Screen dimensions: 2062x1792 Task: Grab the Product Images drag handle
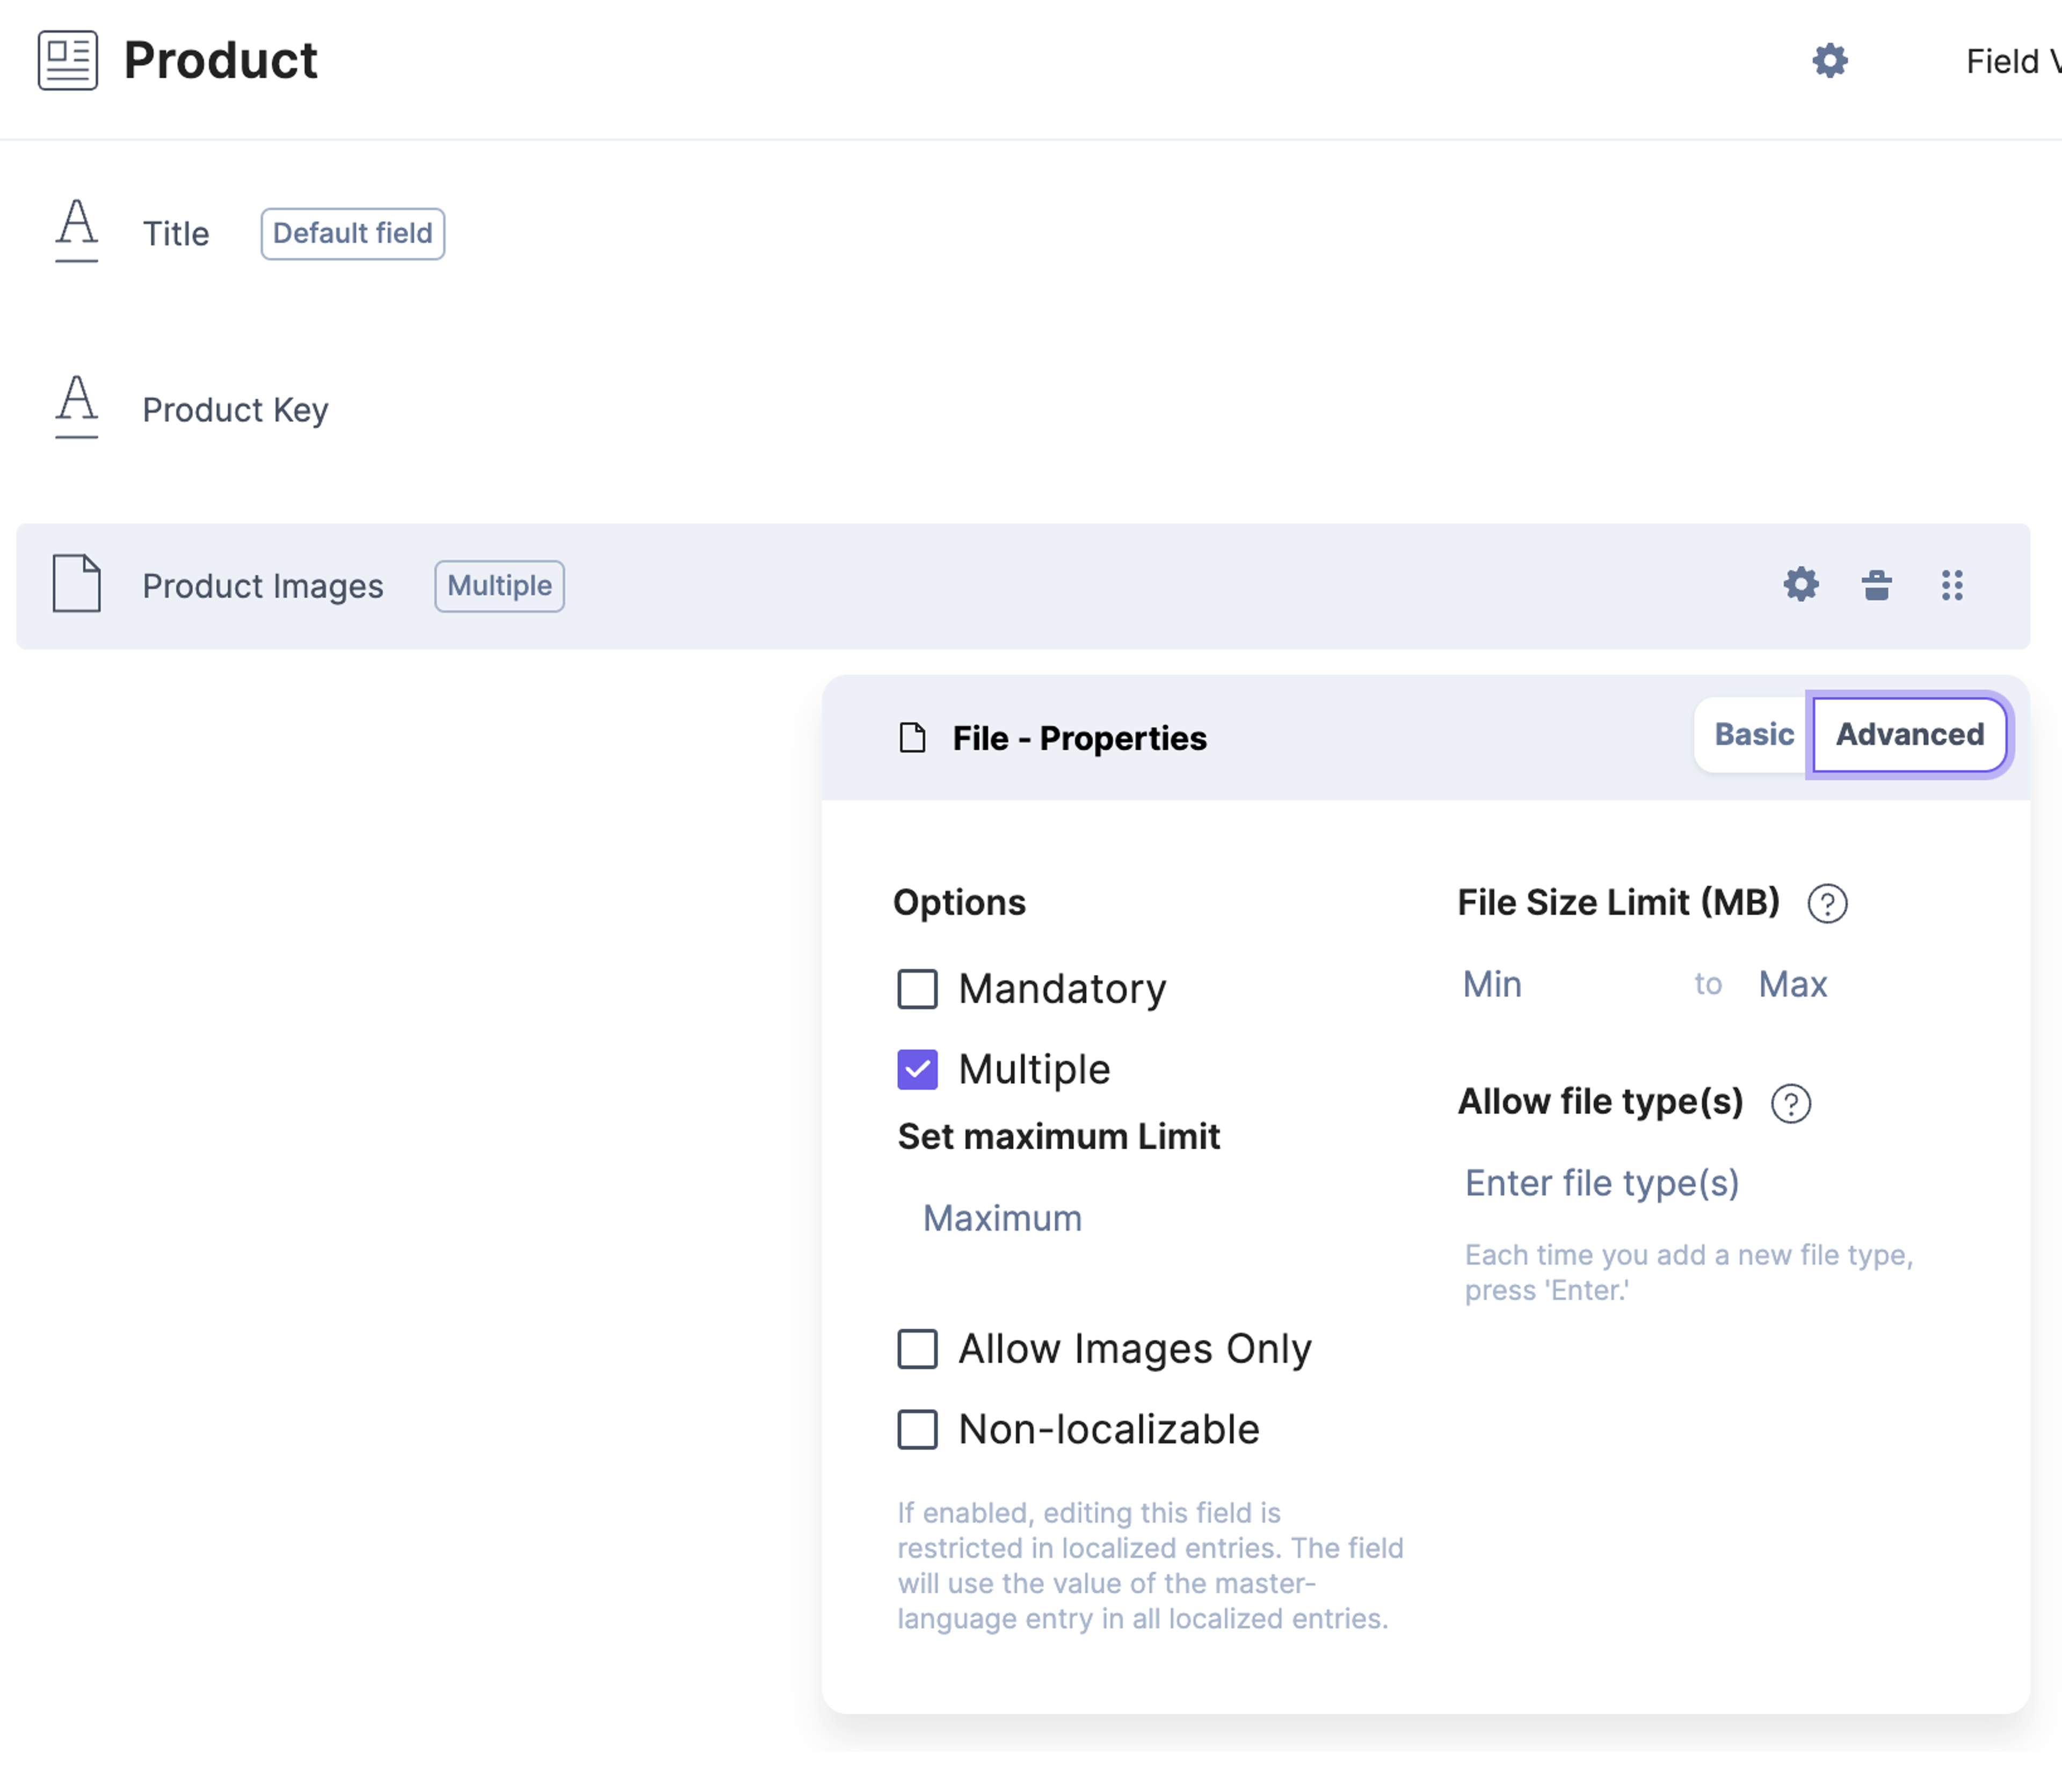(1951, 585)
